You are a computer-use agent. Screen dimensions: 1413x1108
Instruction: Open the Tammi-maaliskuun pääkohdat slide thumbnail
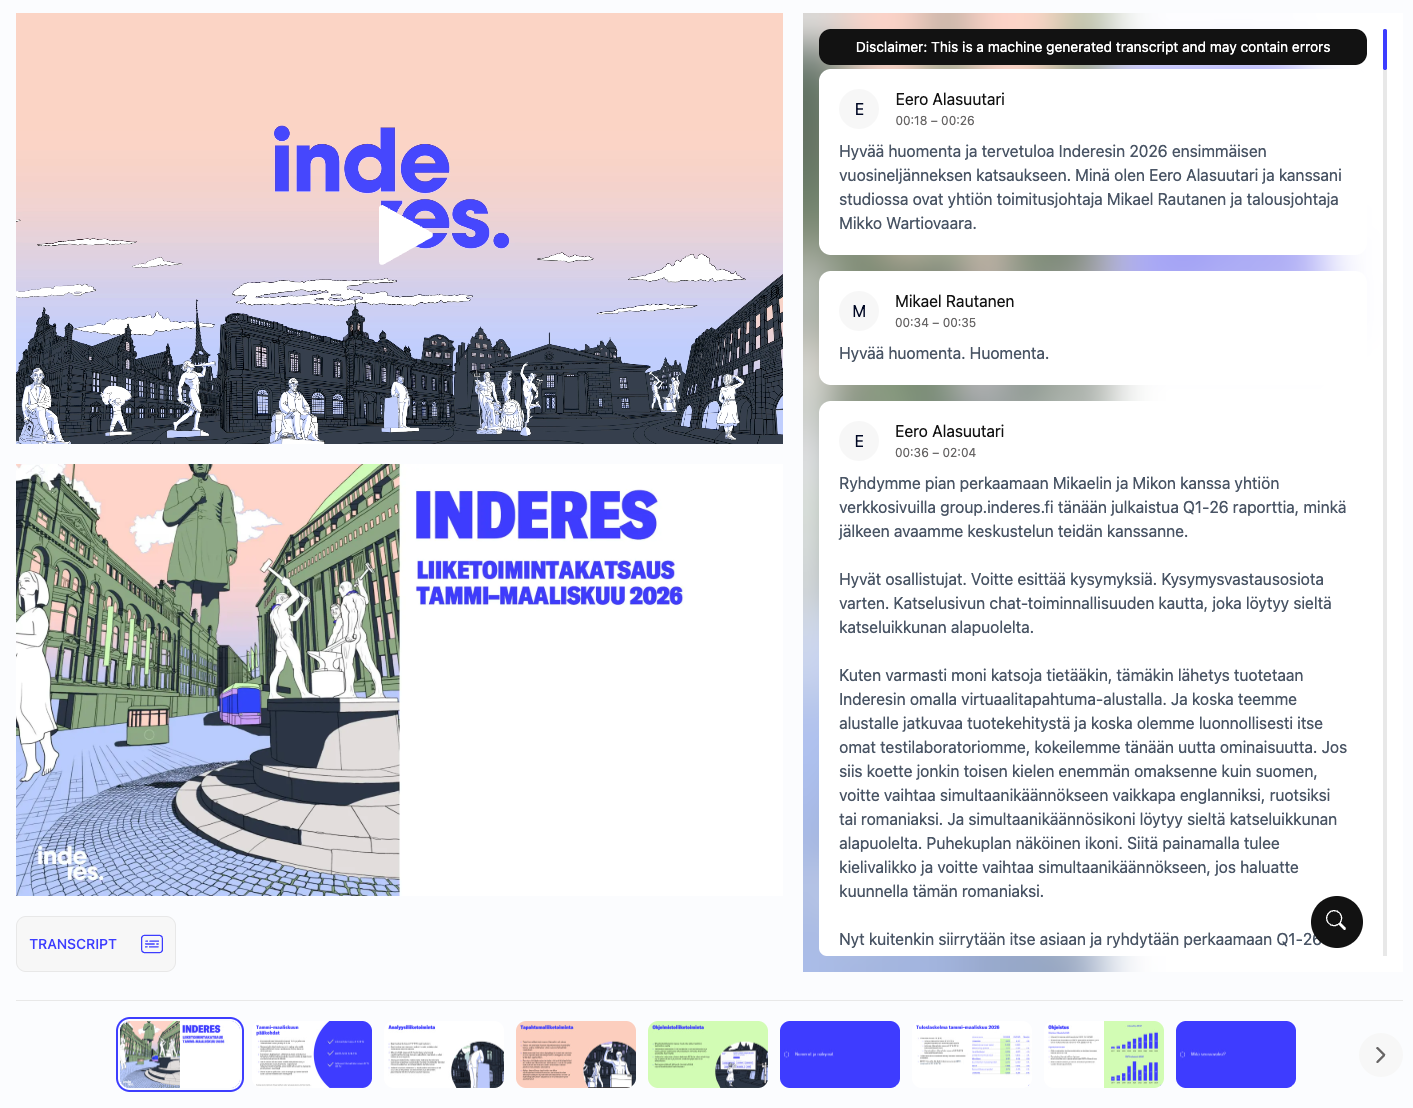coord(312,1054)
